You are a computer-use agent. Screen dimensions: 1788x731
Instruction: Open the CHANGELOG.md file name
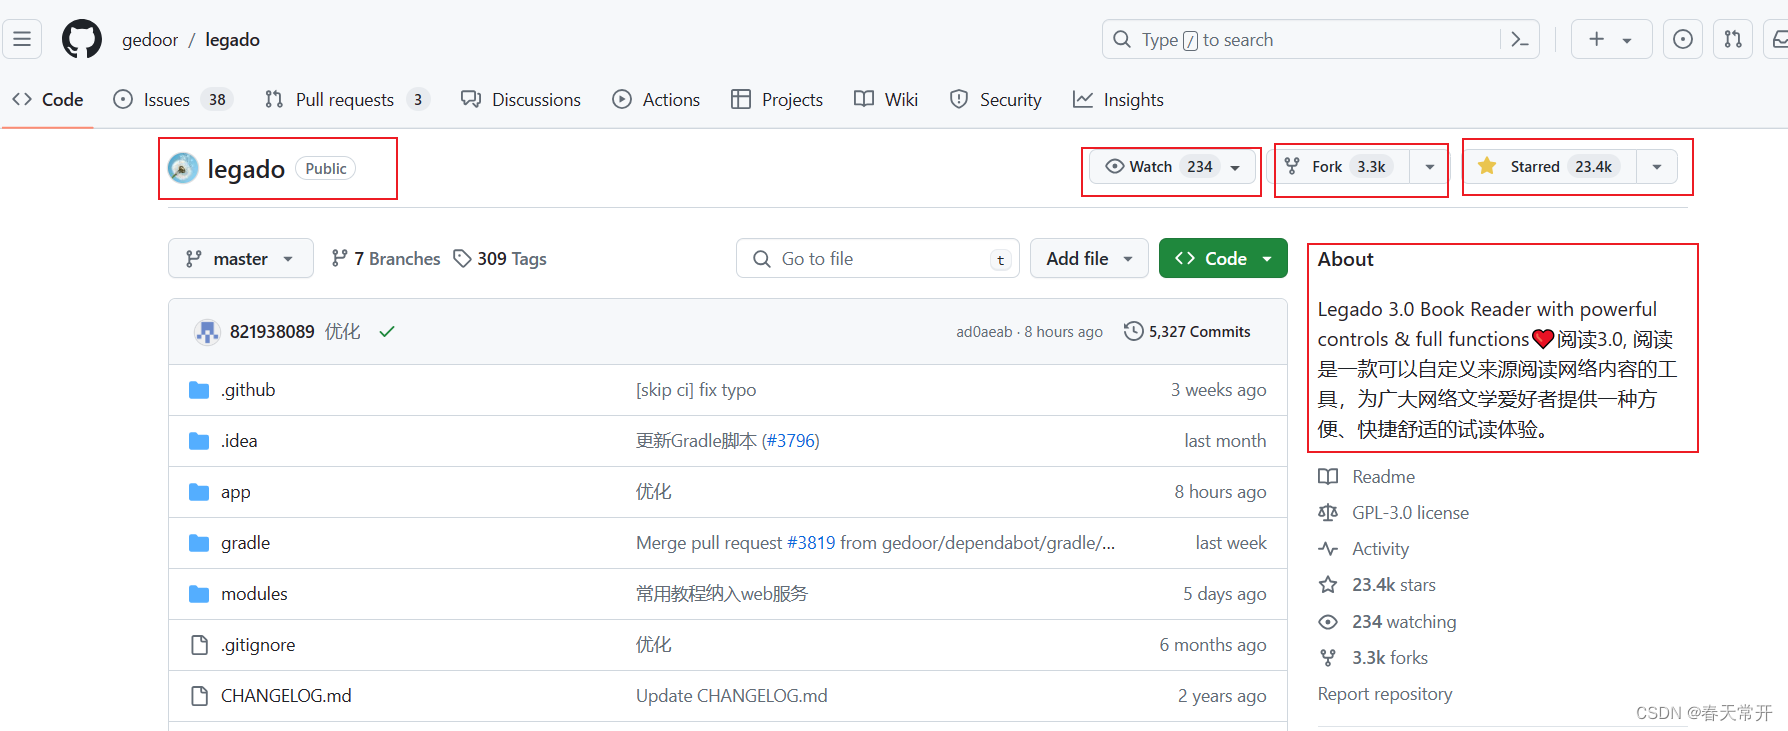pyautogui.click(x=286, y=696)
